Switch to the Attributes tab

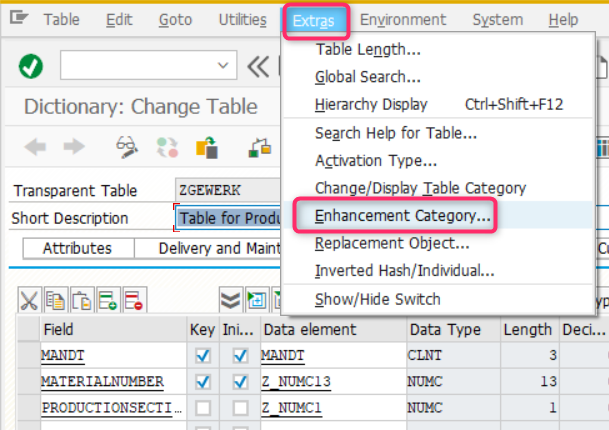pos(77,248)
